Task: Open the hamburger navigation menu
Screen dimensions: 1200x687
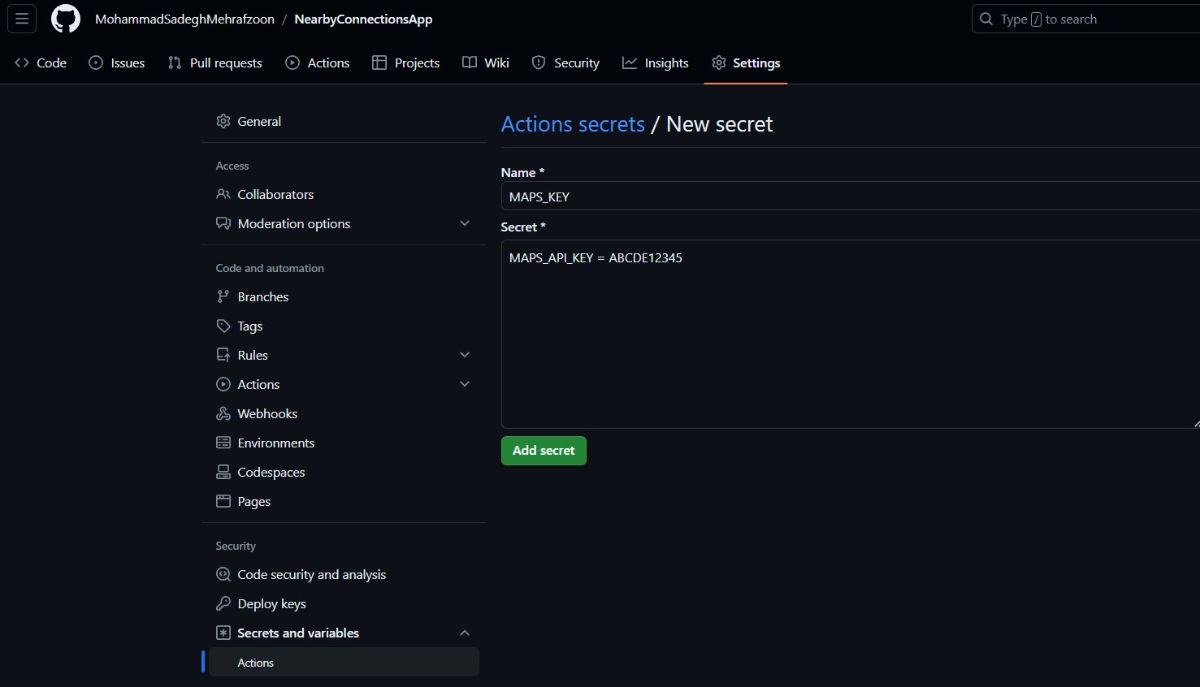Action: (x=21, y=19)
